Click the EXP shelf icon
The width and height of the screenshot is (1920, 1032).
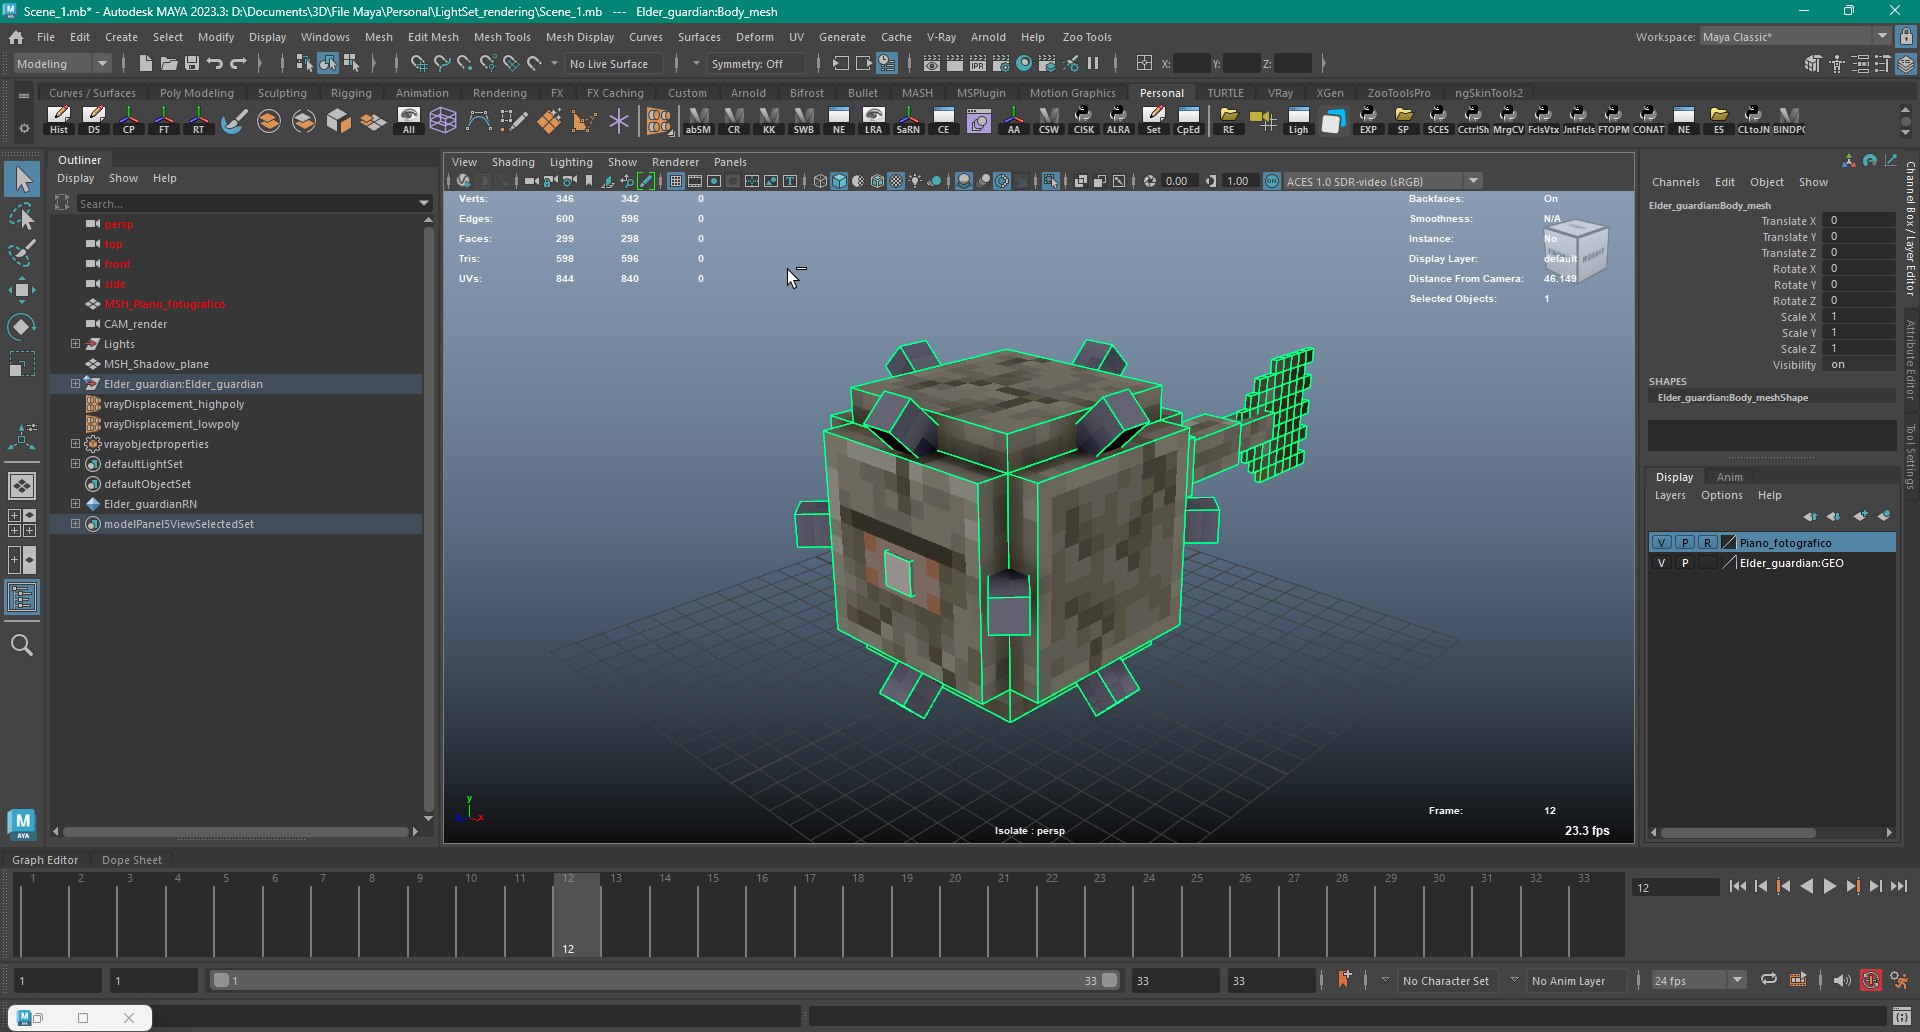(1368, 120)
